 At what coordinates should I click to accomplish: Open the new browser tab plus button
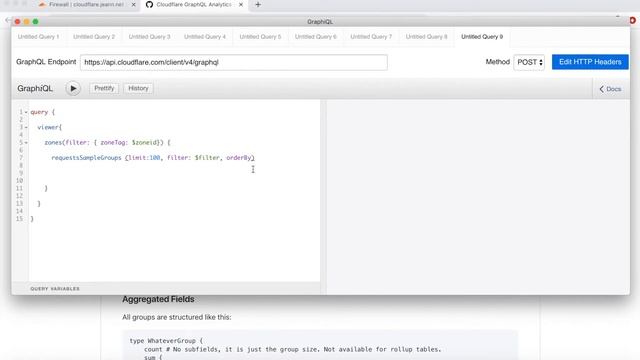point(258,4)
